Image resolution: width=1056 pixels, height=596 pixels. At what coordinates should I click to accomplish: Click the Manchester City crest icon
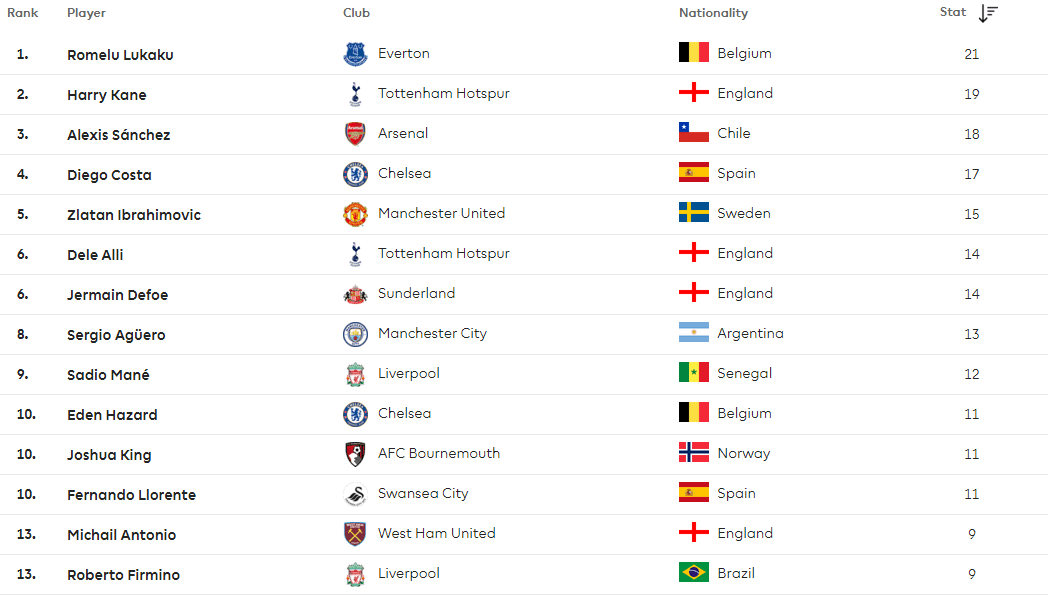click(355, 334)
